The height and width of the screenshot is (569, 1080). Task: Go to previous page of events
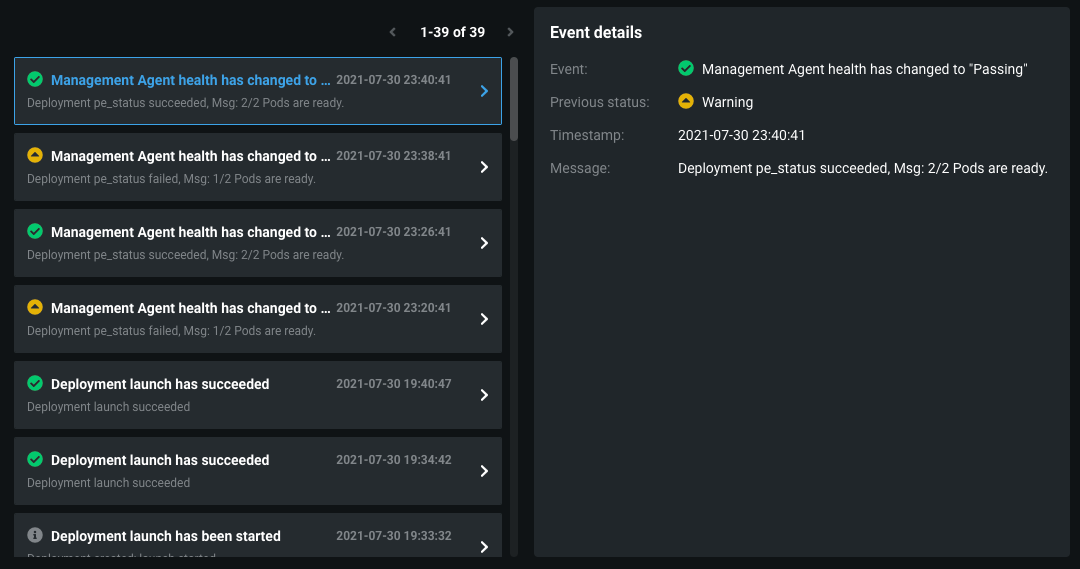(x=393, y=32)
